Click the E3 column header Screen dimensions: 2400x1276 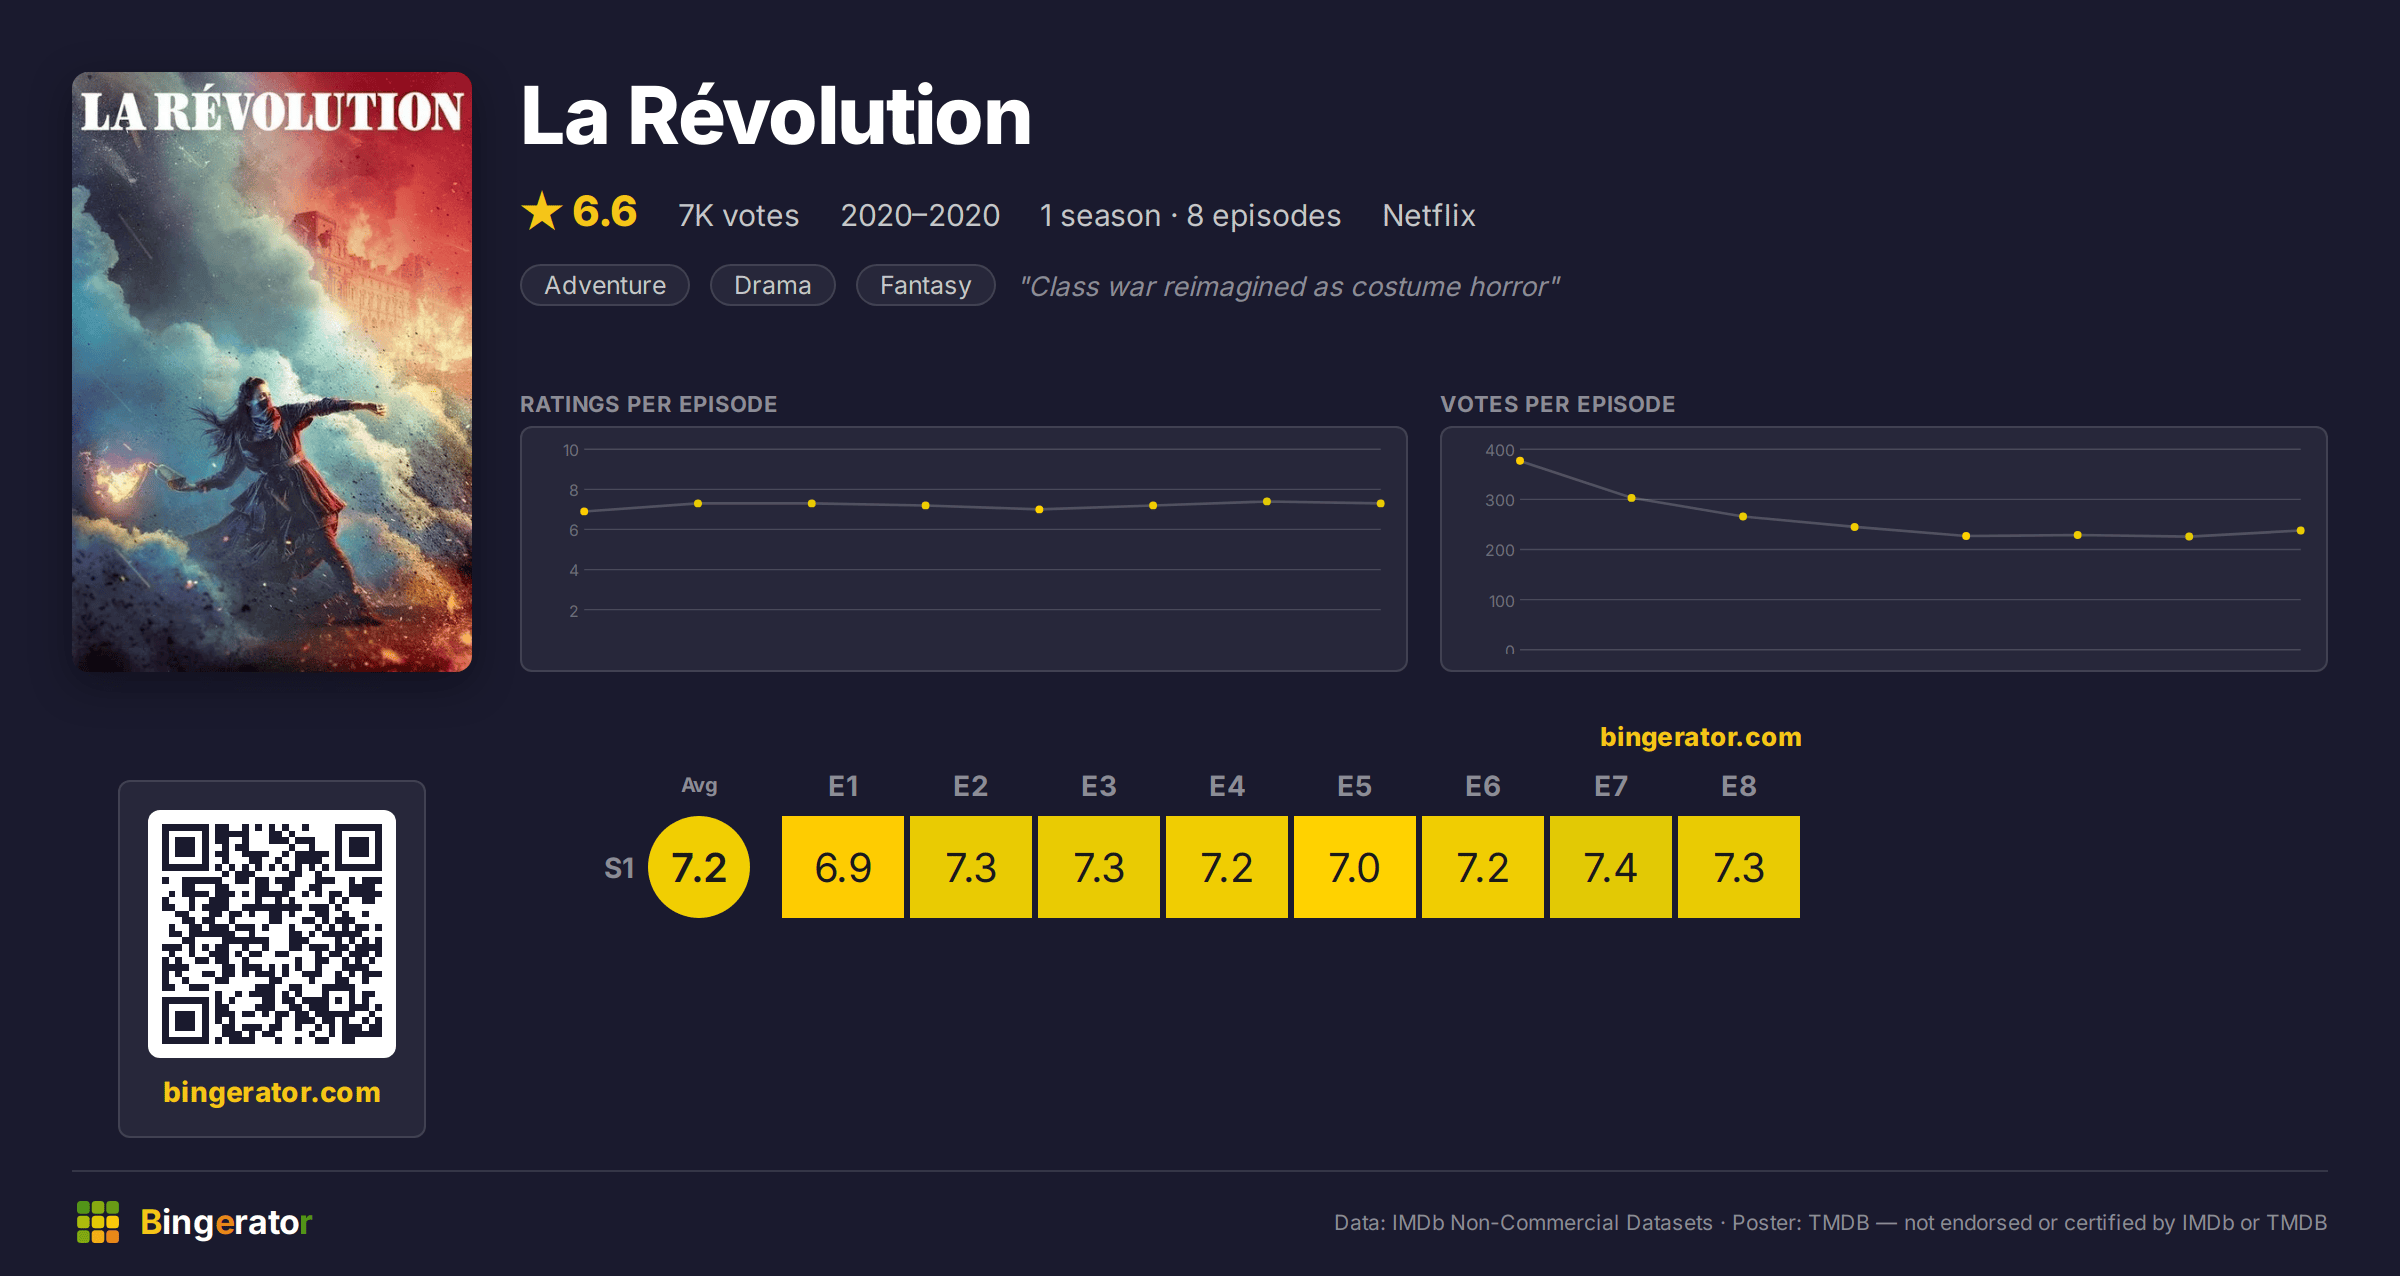pos(1099,786)
